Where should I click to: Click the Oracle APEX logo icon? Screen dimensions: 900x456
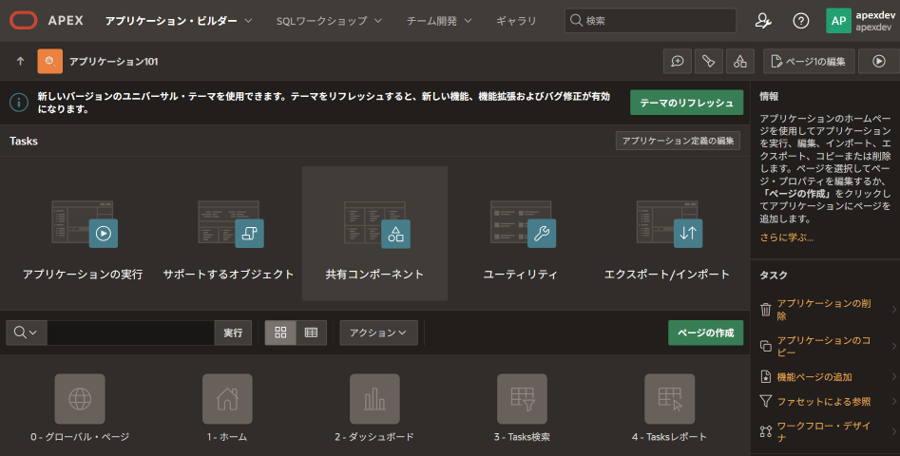tap(24, 21)
